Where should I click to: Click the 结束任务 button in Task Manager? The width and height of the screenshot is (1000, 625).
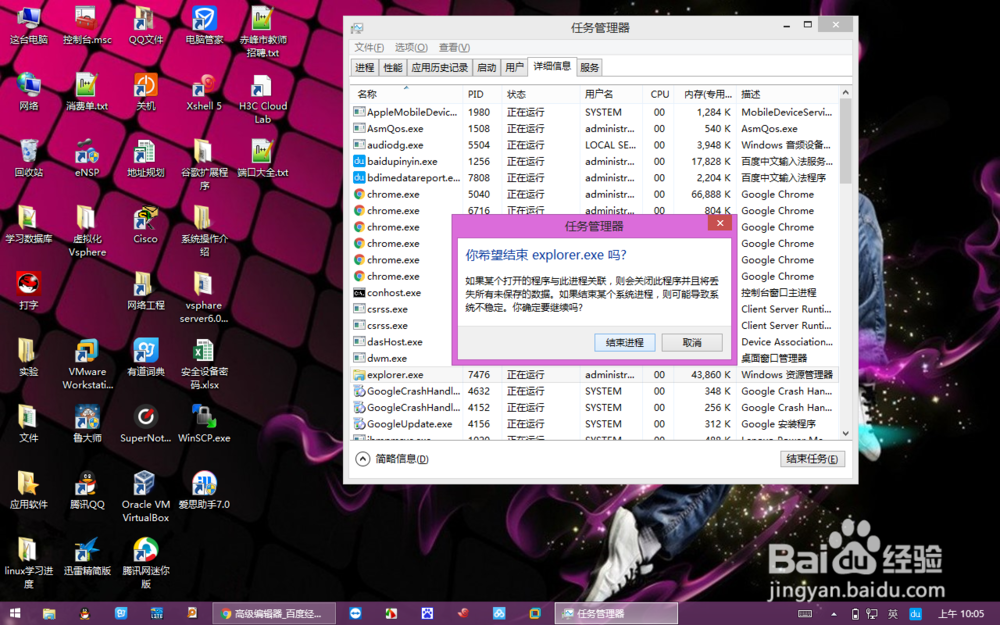click(812, 459)
